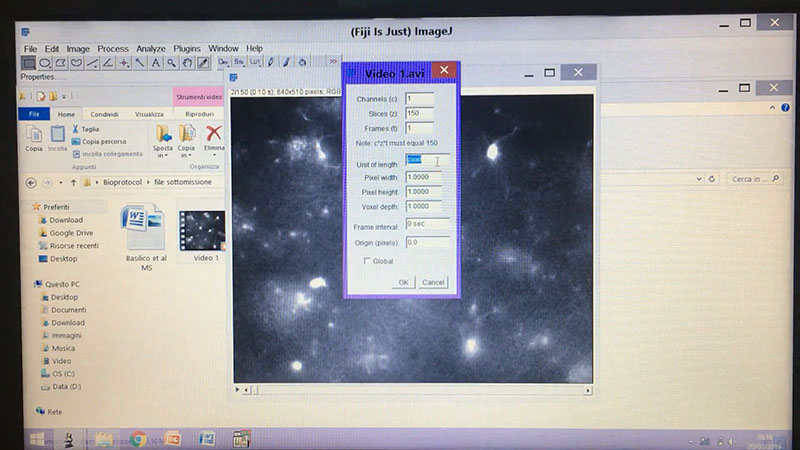Select the Pencil tool in ImageJ toolbar

(271, 62)
